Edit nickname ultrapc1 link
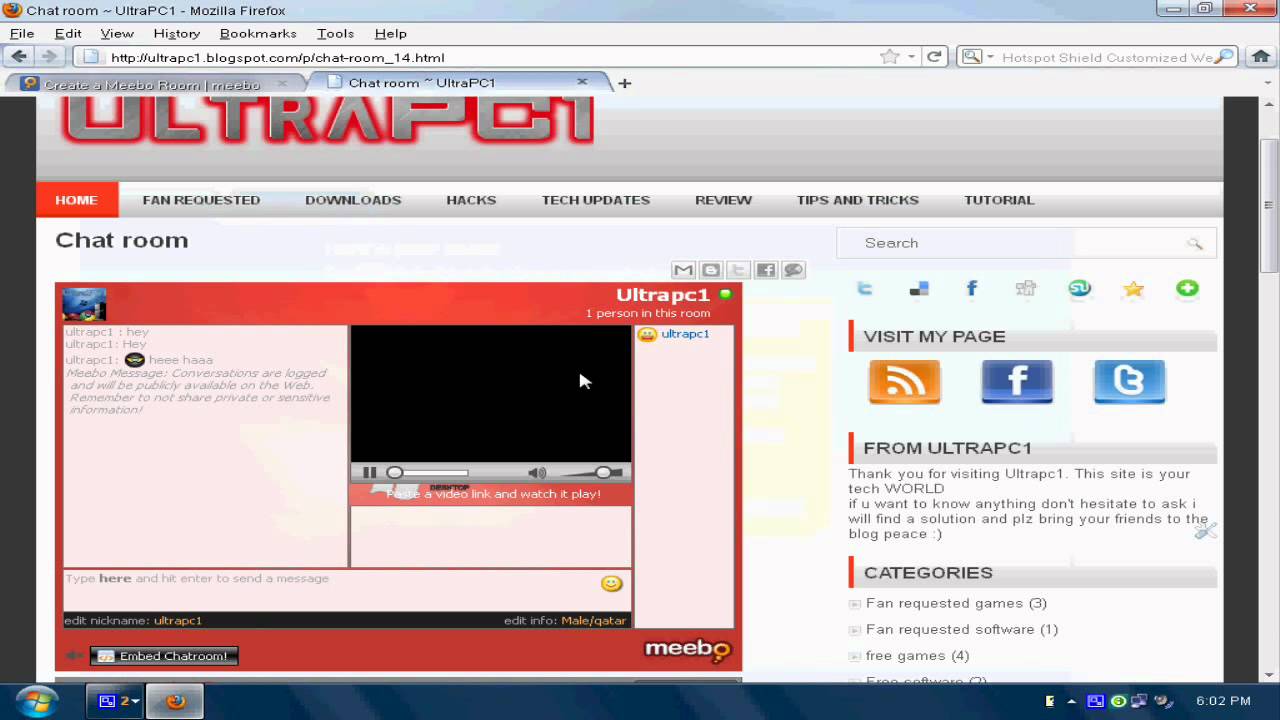The height and width of the screenshot is (720, 1280). pos(178,621)
